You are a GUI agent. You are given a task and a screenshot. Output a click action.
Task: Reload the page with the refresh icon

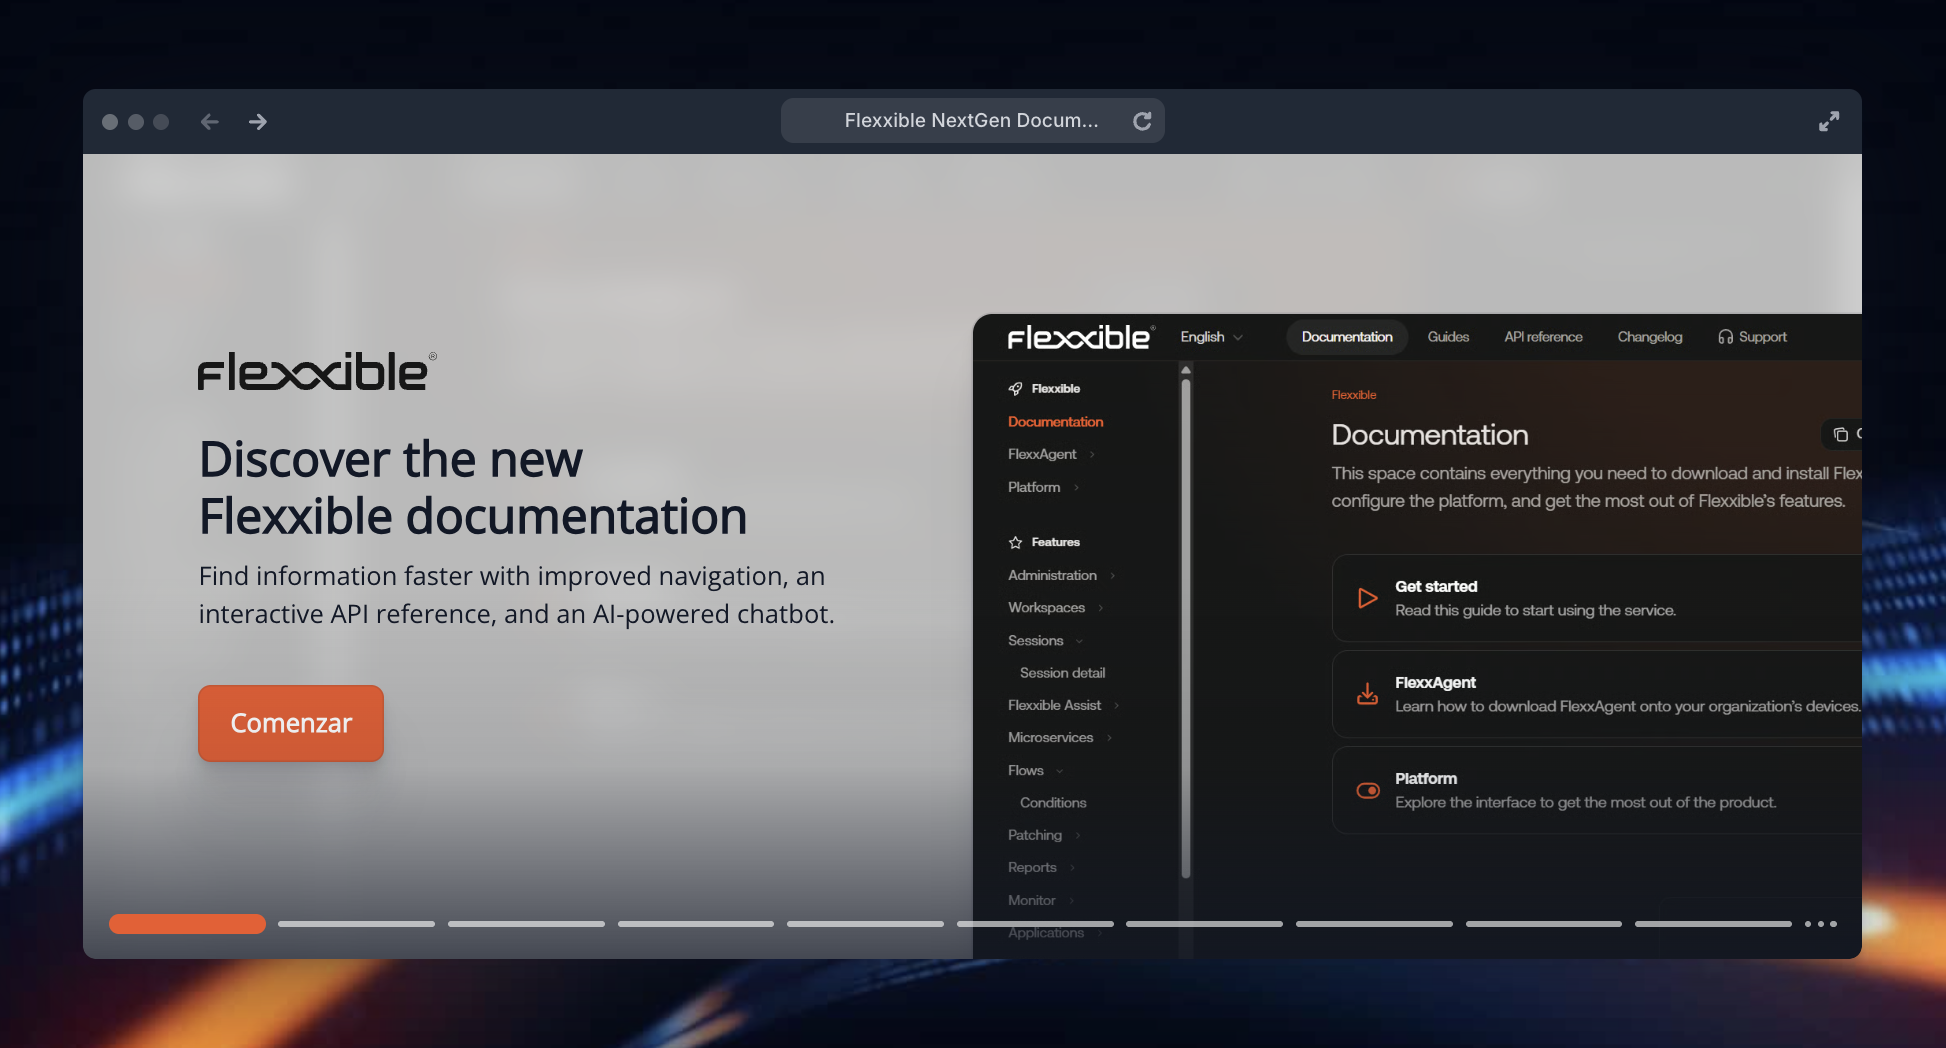pyautogui.click(x=1142, y=121)
